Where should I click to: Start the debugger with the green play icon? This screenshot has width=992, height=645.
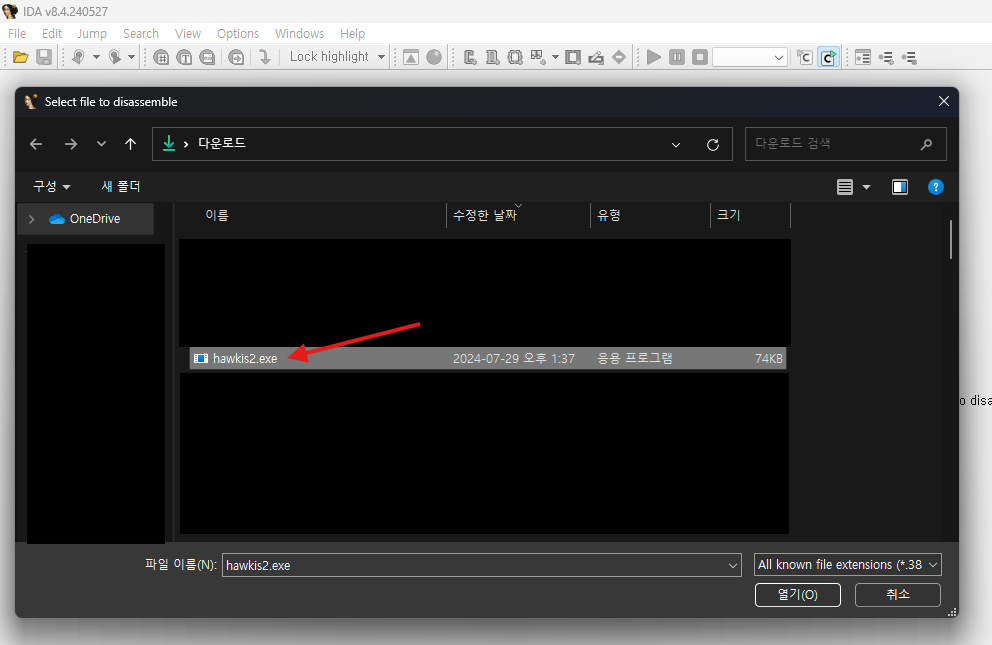[653, 57]
